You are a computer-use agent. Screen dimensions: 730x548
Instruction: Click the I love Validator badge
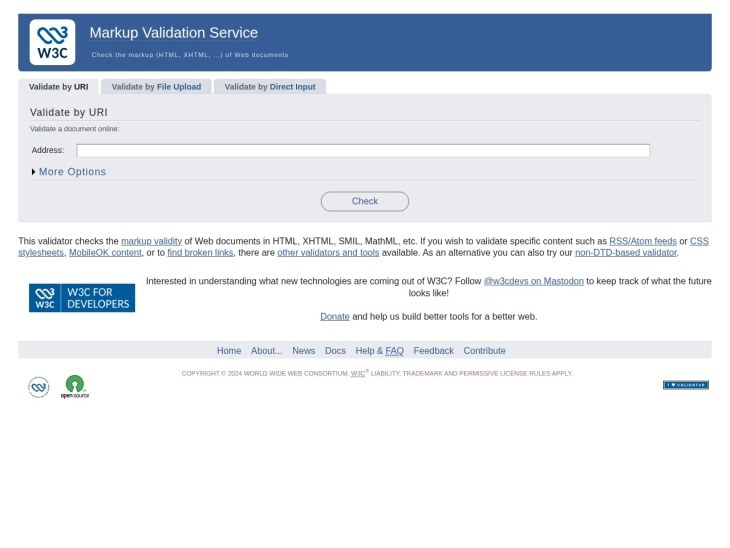(x=686, y=385)
